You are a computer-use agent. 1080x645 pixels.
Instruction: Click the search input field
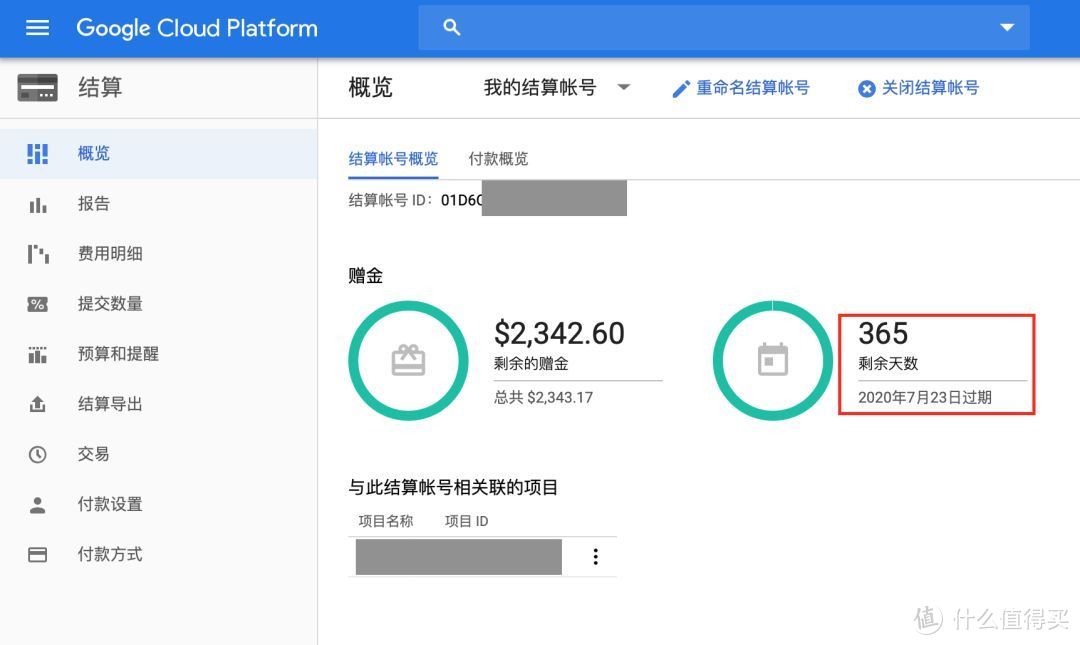(x=724, y=28)
